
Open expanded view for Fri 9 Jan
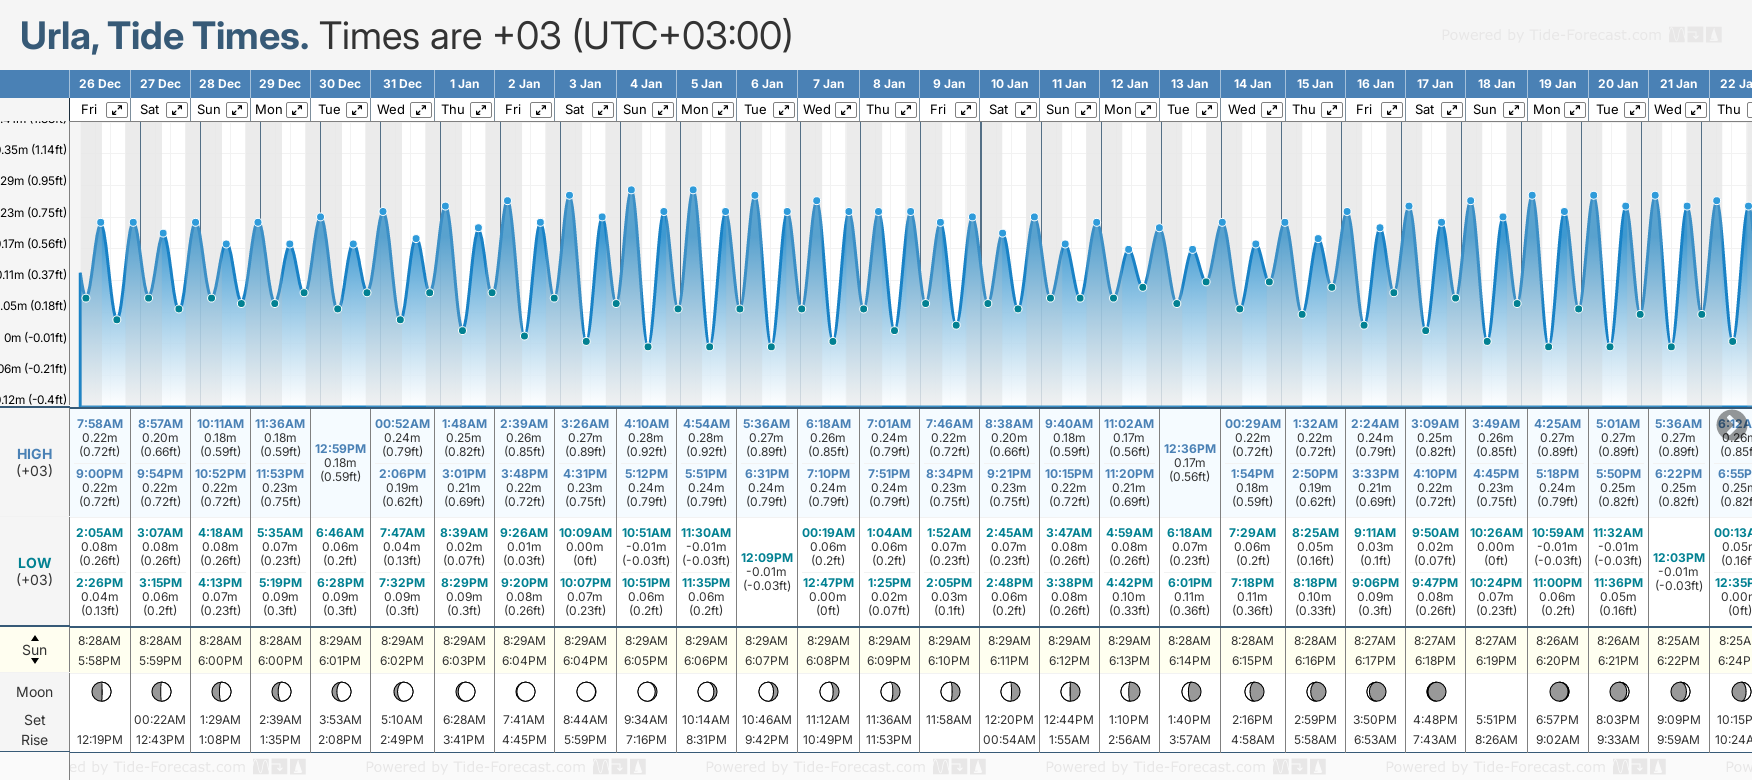pyautogui.click(x=966, y=110)
